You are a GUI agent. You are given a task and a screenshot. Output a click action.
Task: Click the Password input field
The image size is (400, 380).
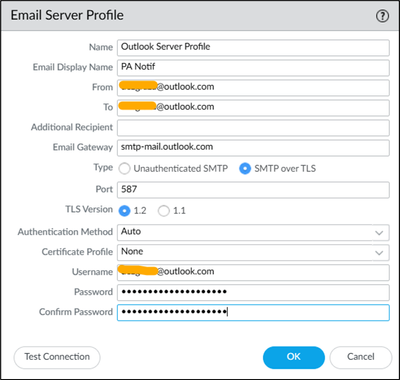253,292
